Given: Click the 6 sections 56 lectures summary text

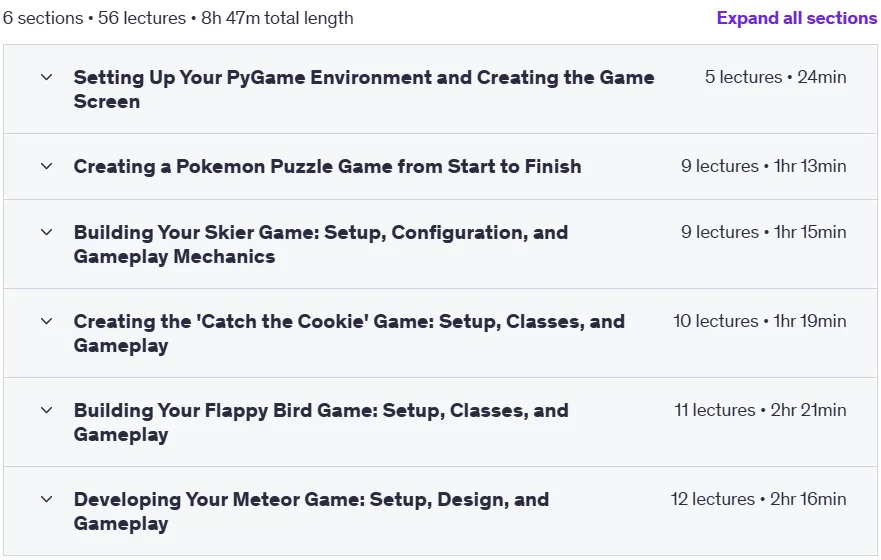Looking at the screenshot, I should (x=178, y=18).
